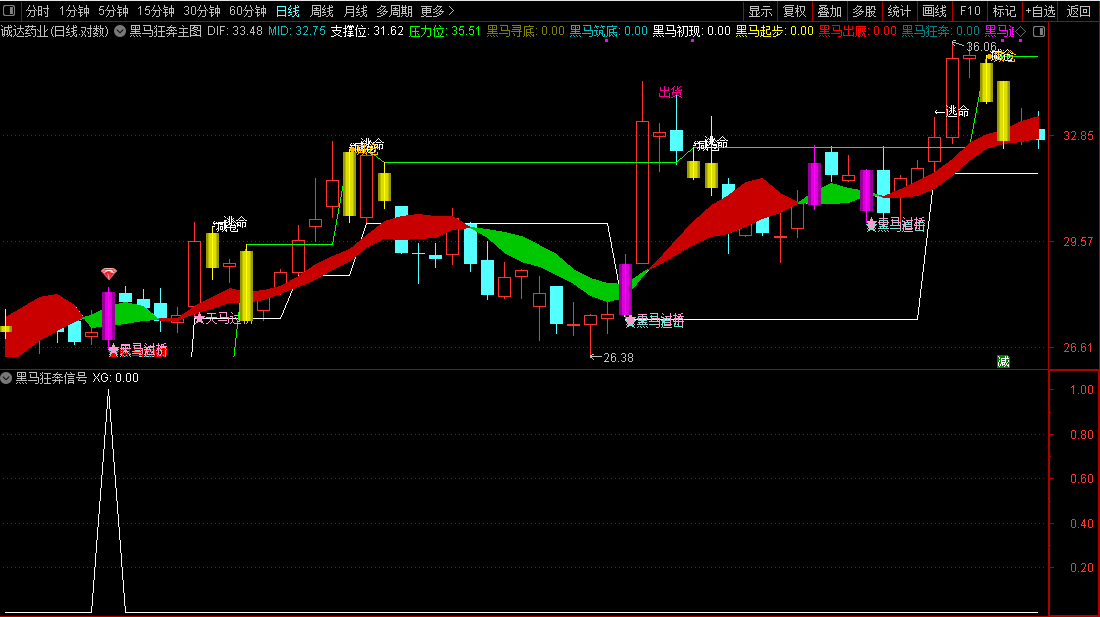Viewport: 1100px width, 617px height.
Task: Click the 0.20 sub-chart axis label
Action: pyautogui.click(x=1082, y=568)
